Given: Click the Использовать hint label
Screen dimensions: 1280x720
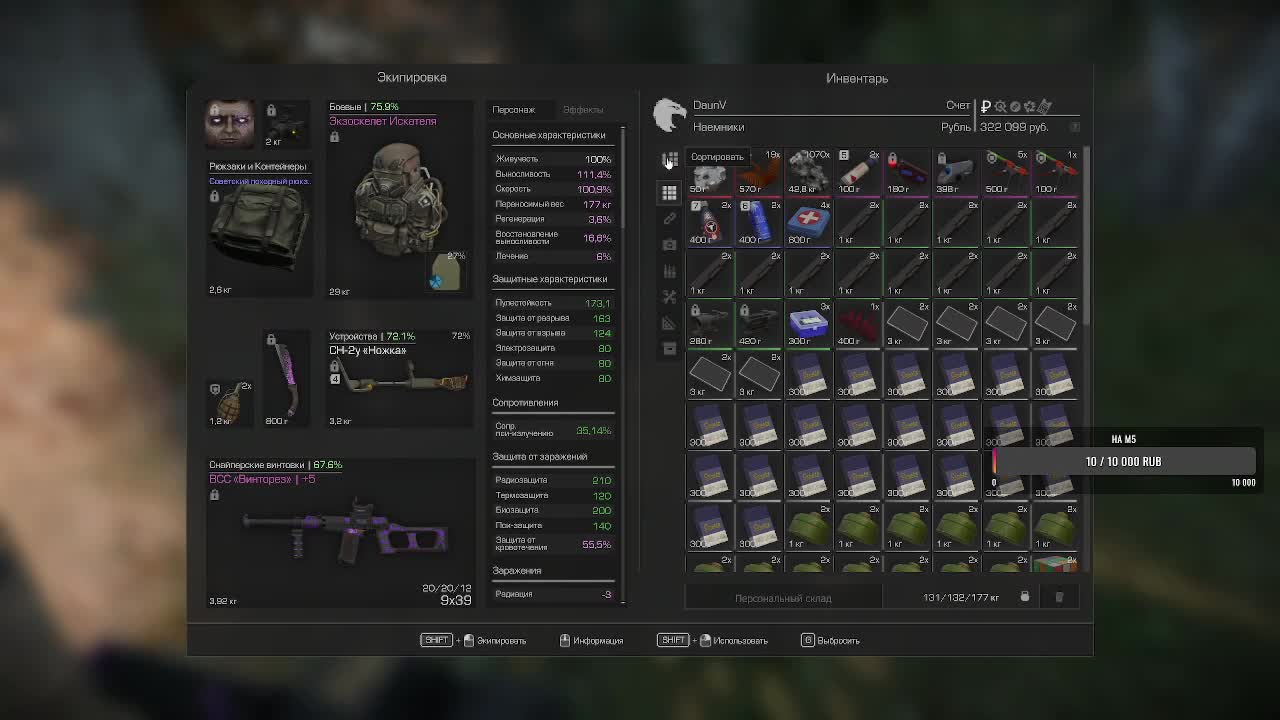Looking at the screenshot, I should (740, 641).
